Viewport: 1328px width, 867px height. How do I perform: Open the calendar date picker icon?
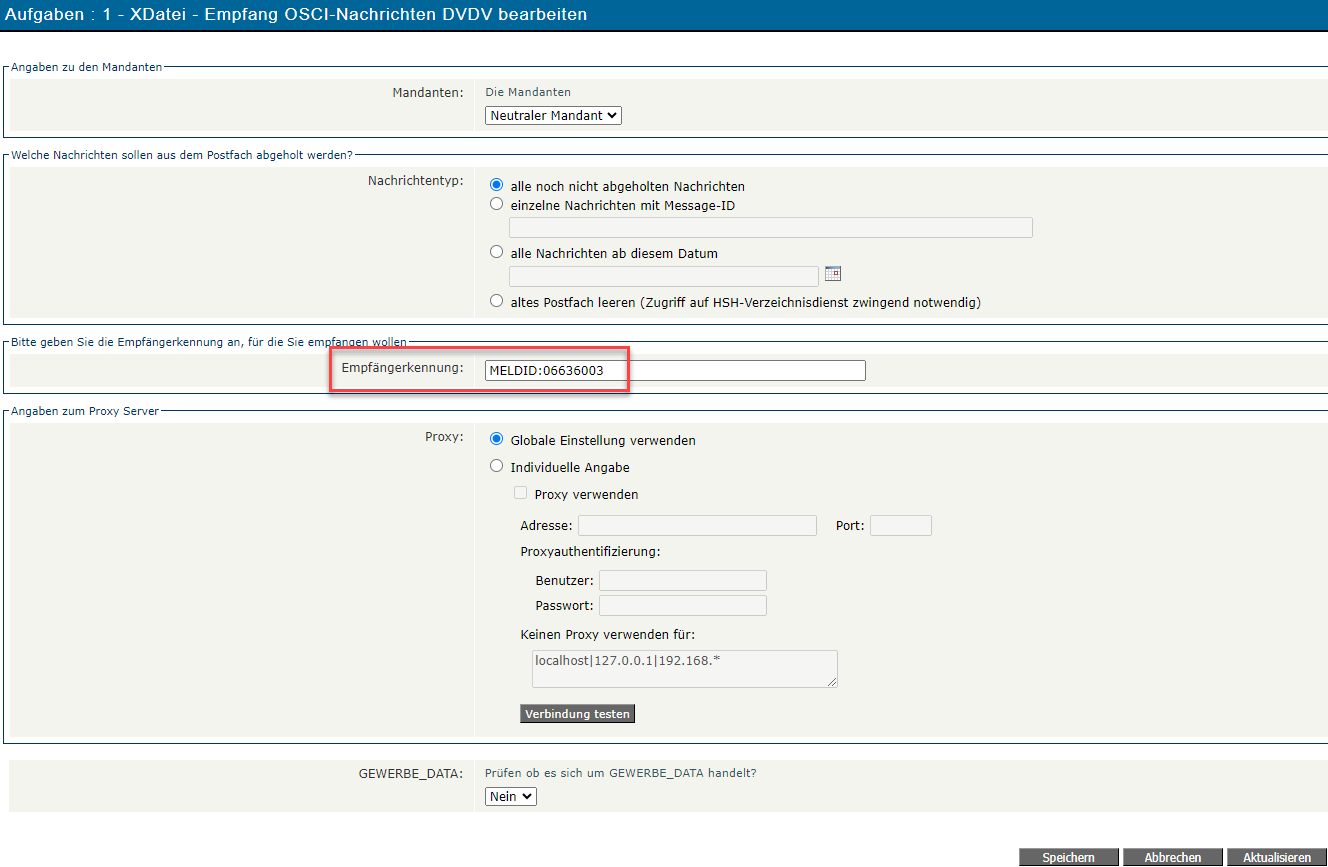point(833,274)
